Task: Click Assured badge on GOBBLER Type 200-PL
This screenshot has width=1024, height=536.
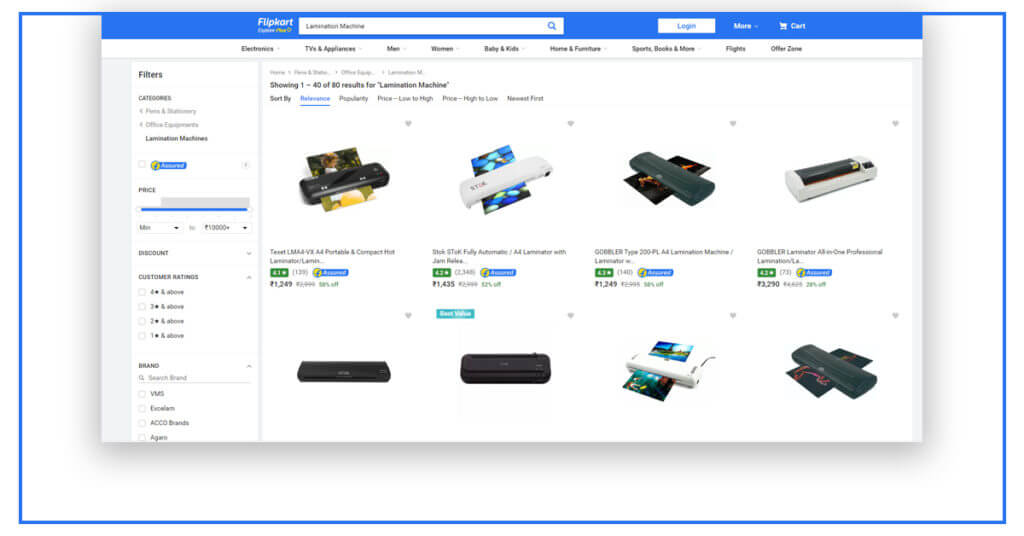Action: 656,273
